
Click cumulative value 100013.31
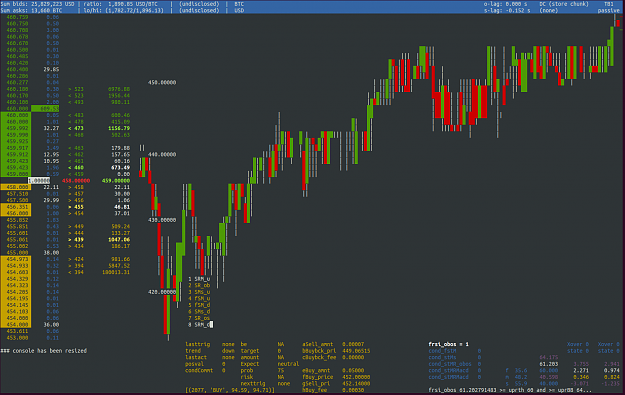pyautogui.click(x=116, y=272)
